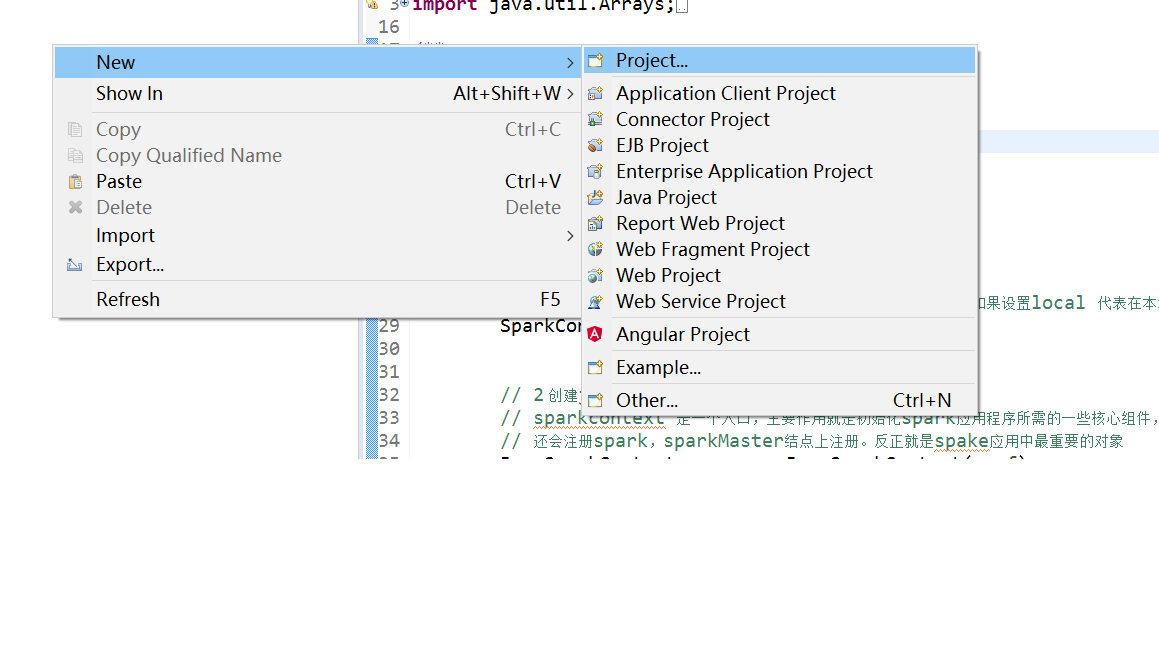Select Web Fragment Project
The height and width of the screenshot is (648, 1159).
(x=712, y=249)
